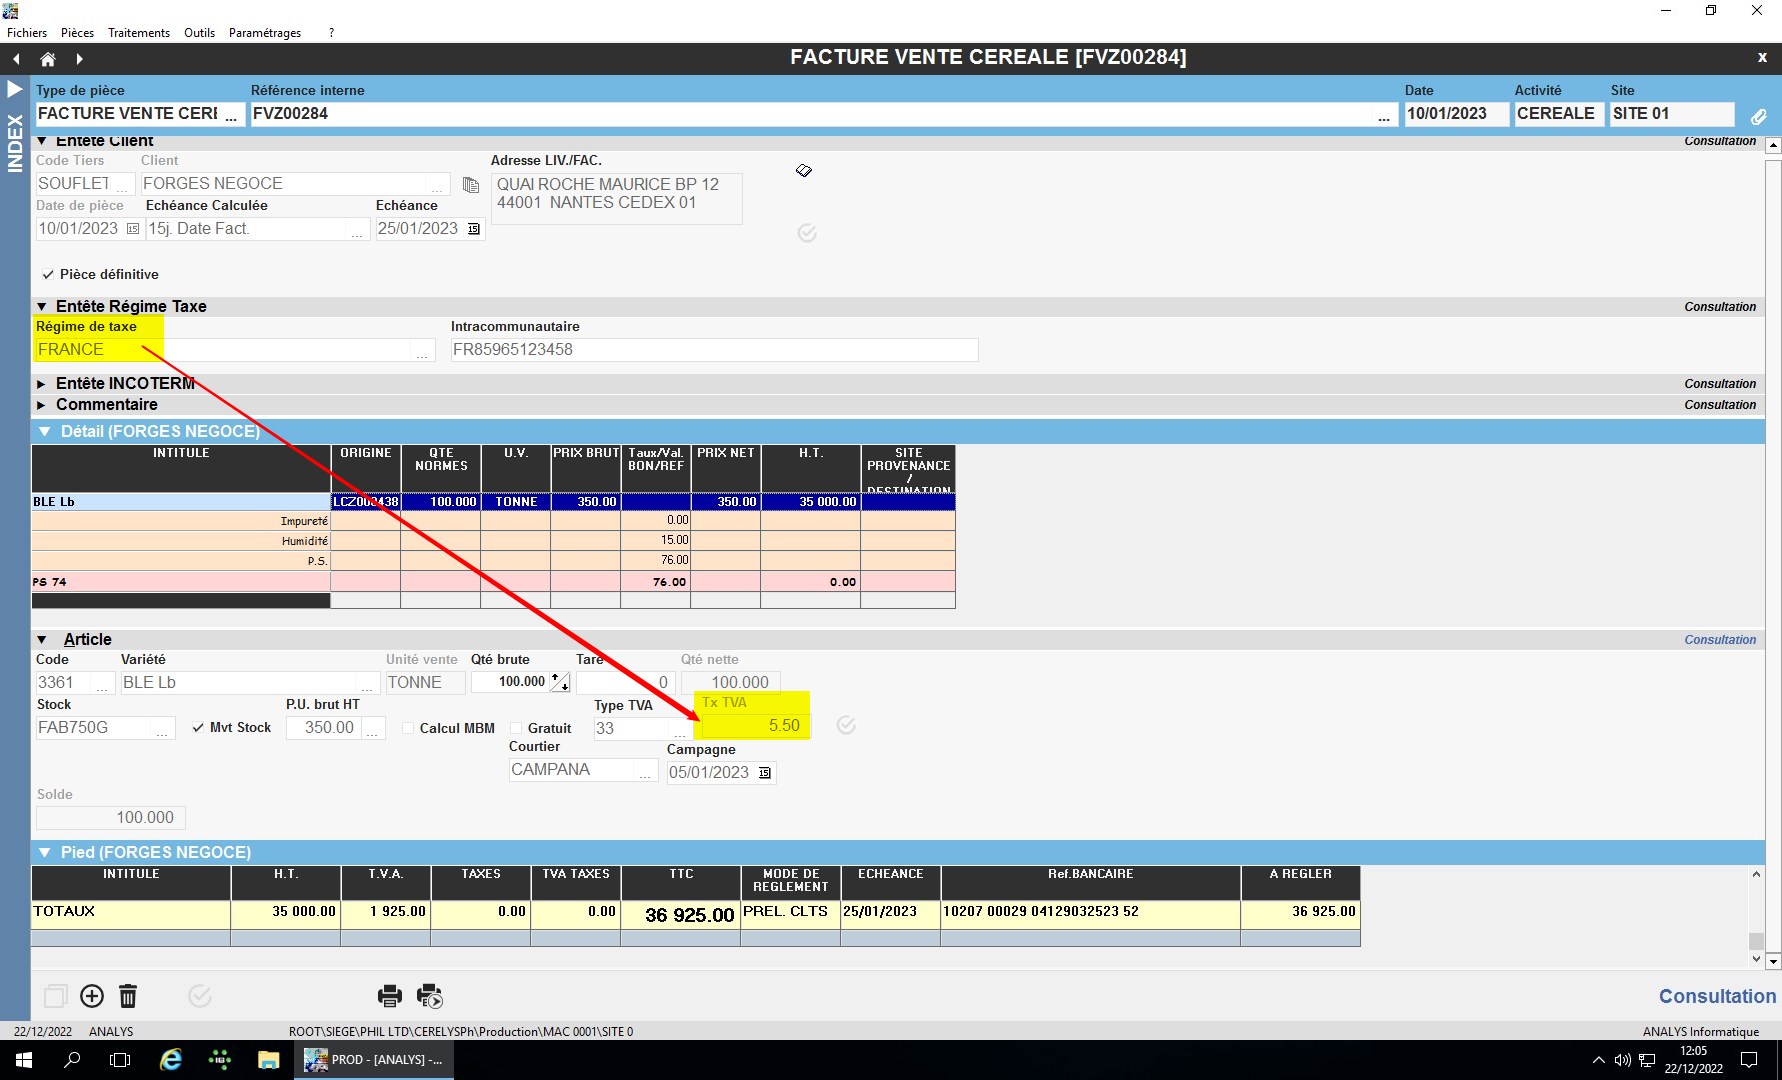Click the add (plus) circle icon
Screen dimensions: 1782x1080
pos(92,996)
